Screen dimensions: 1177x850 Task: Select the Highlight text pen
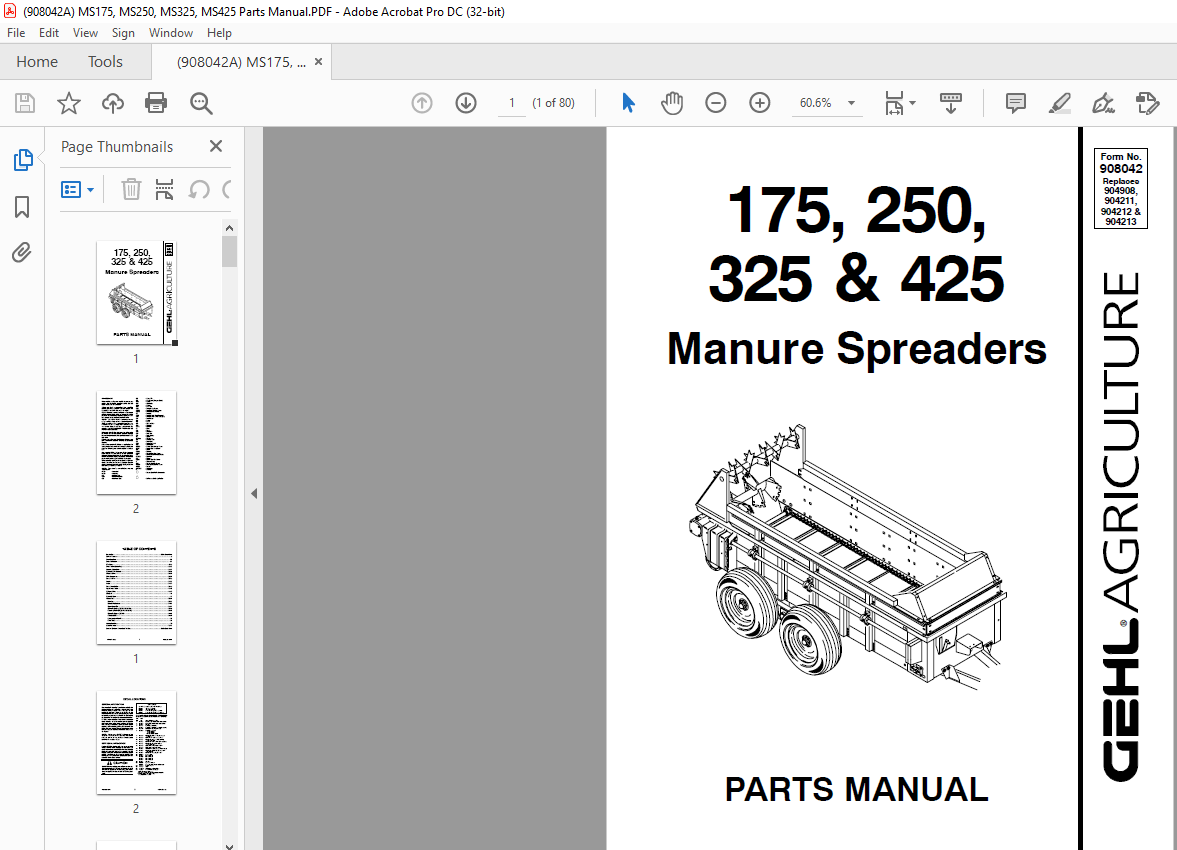click(x=1059, y=103)
